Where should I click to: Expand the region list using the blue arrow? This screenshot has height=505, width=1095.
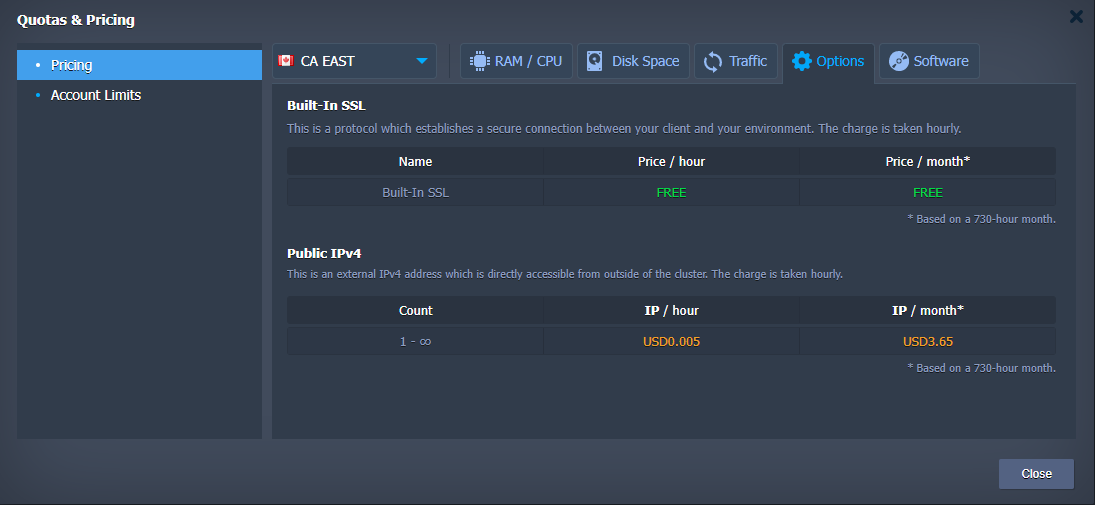pyautogui.click(x=422, y=61)
